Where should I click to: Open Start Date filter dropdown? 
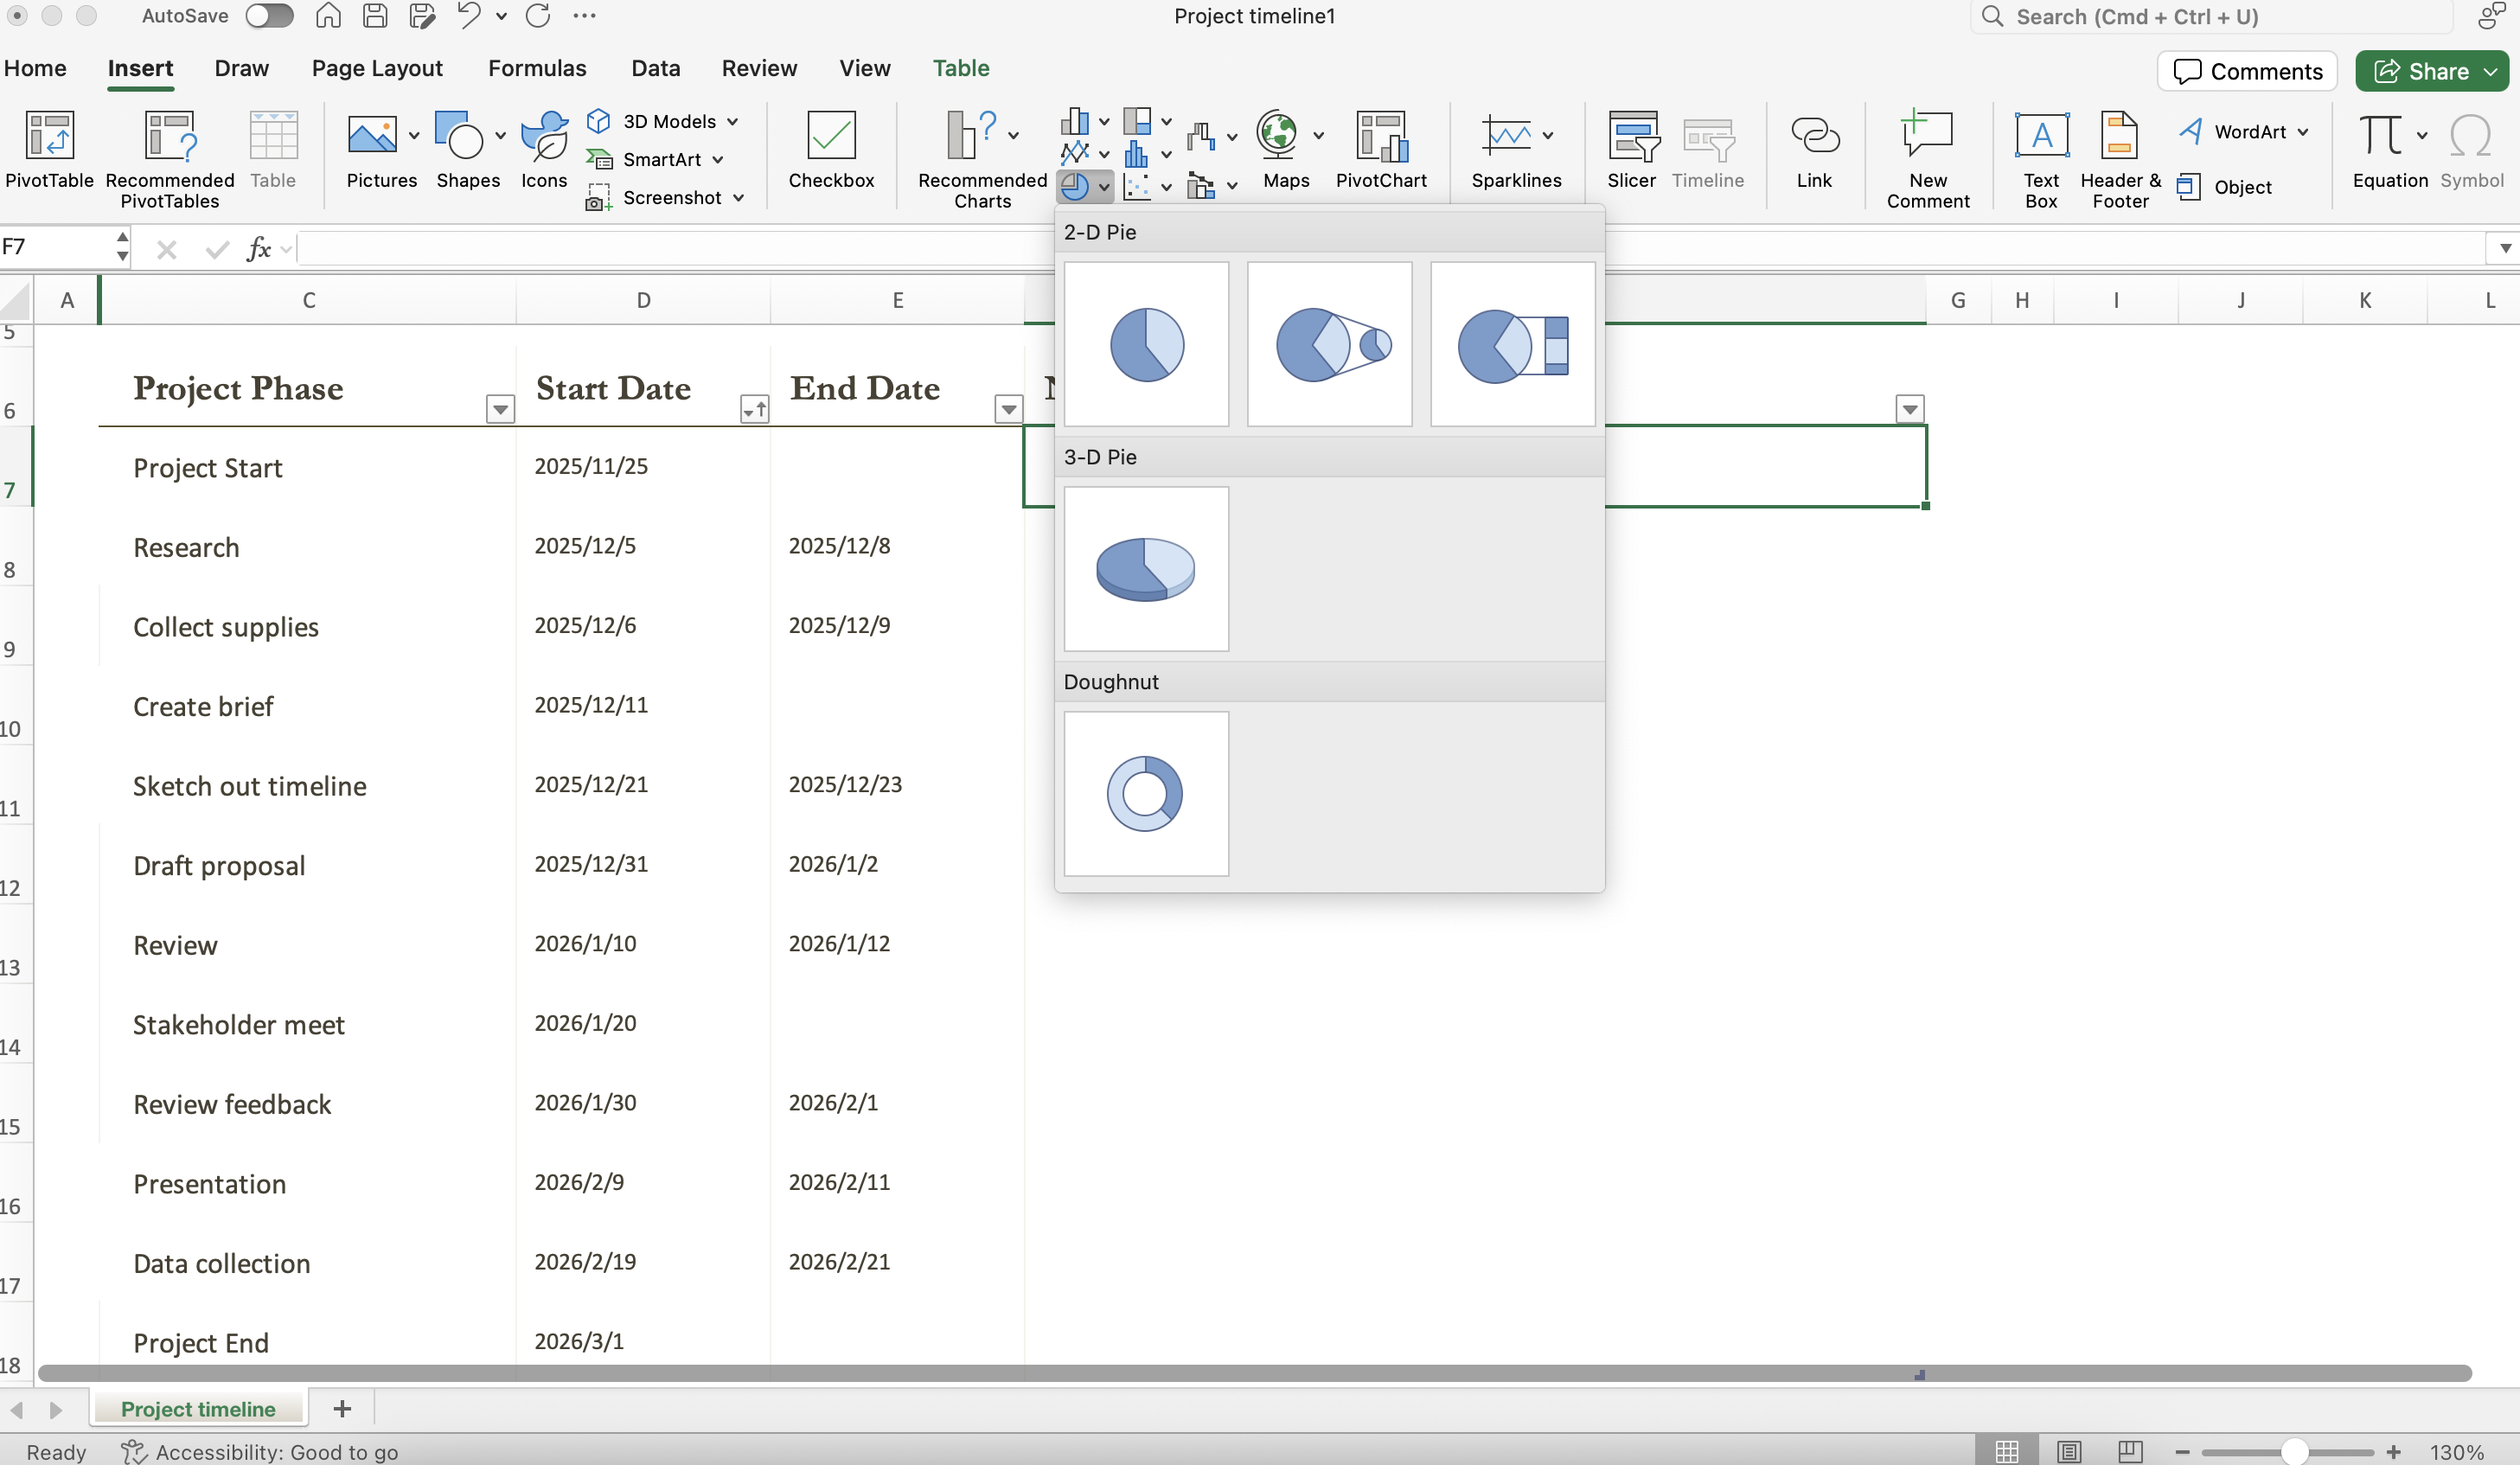point(754,409)
